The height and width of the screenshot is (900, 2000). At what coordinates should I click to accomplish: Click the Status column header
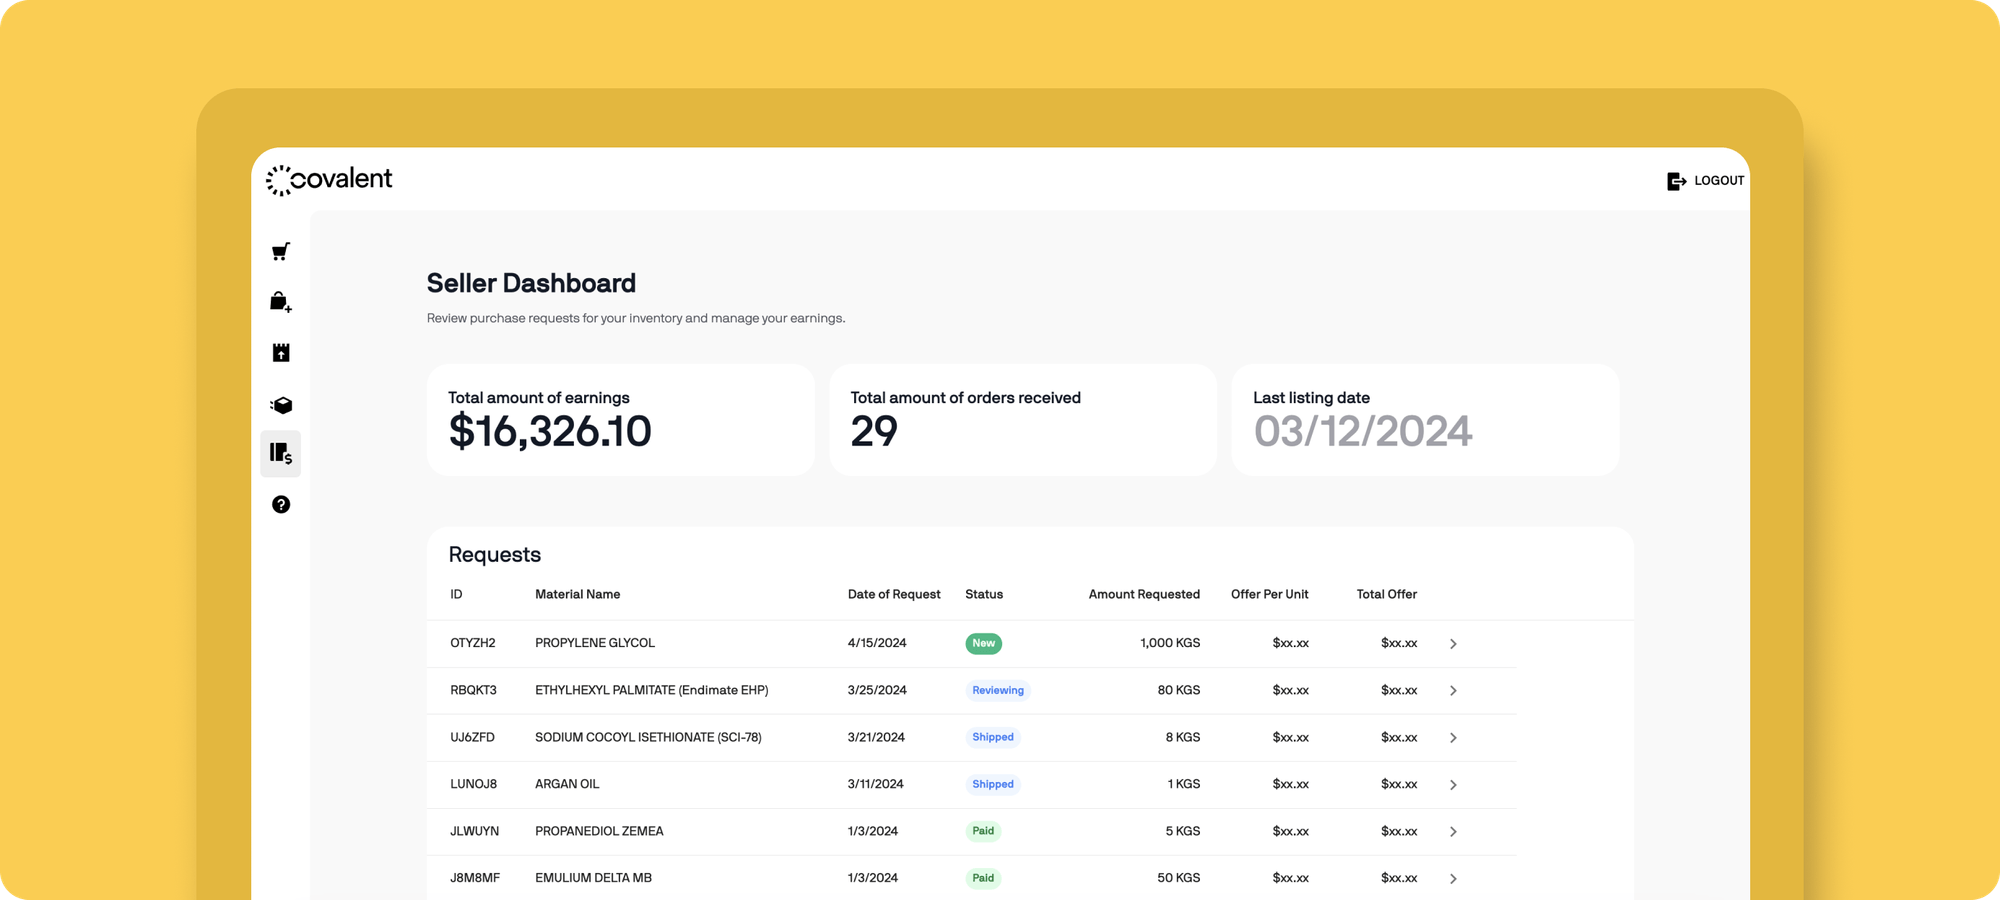984,595
